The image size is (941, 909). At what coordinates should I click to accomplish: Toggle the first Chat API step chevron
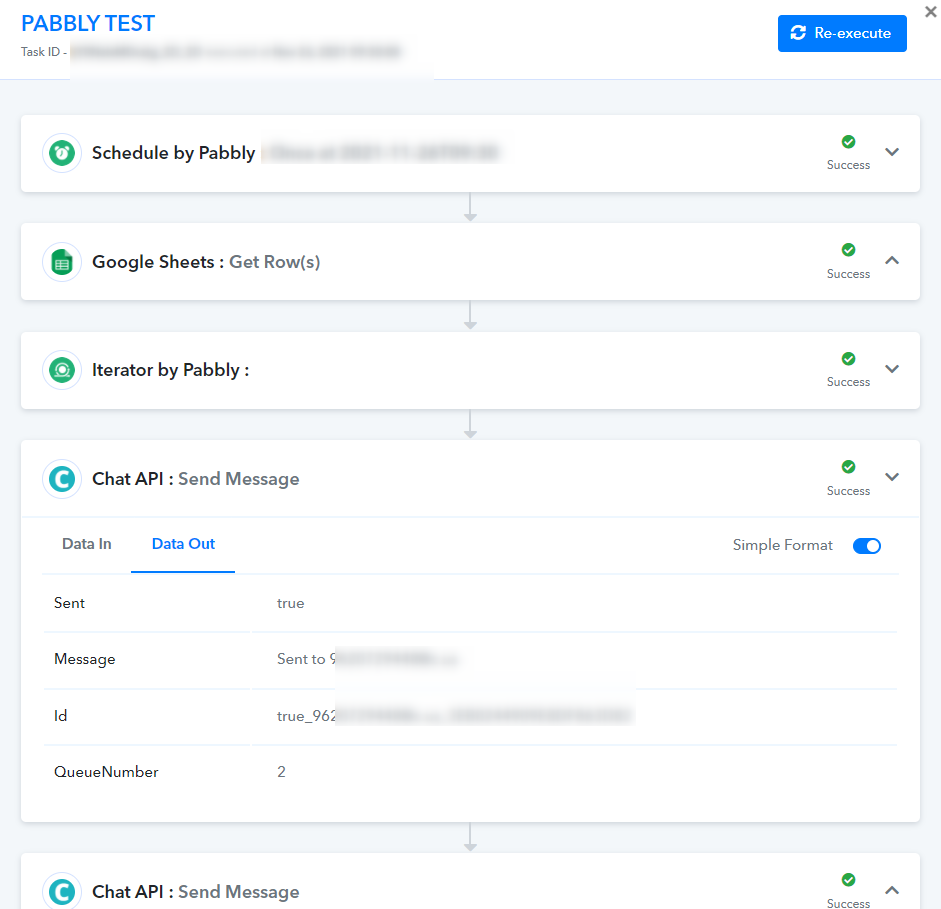pos(893,477)
